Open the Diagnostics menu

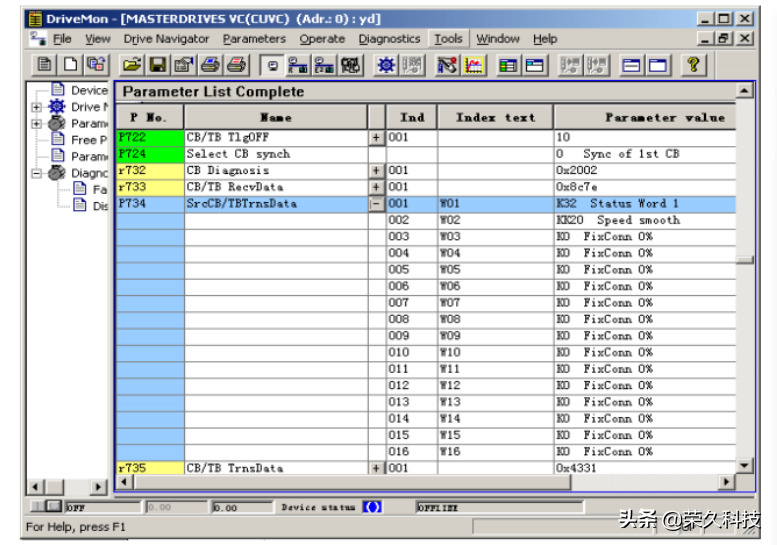(x=389, y=39)
